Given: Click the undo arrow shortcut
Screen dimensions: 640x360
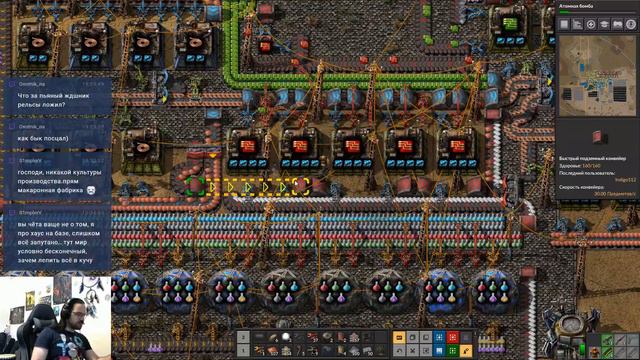Looking at the screenshot, I should (399, 350).
